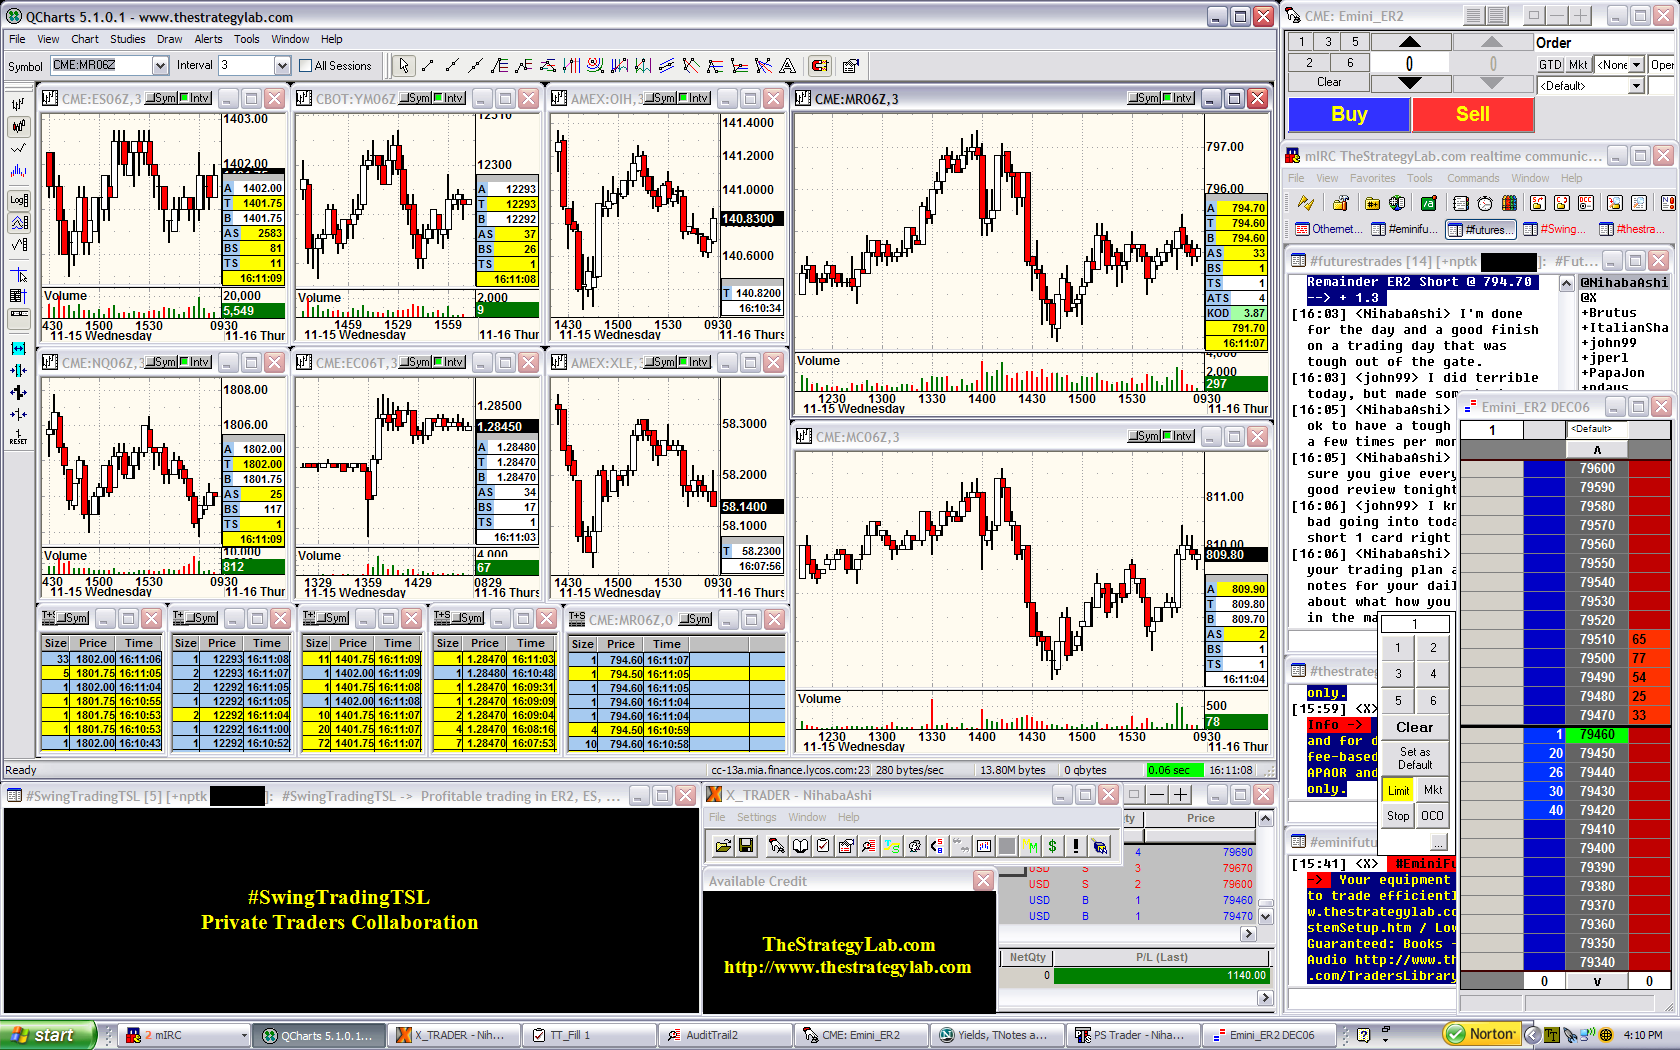Screen dimensions: 1680x1050
Task: Open the Symbol dropdown showing CME:MR06Z
Action: point(160,66)
